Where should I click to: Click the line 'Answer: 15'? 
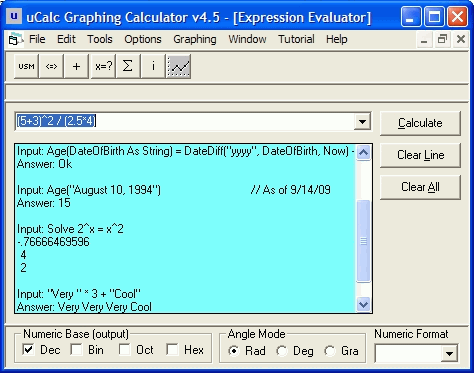44,203
